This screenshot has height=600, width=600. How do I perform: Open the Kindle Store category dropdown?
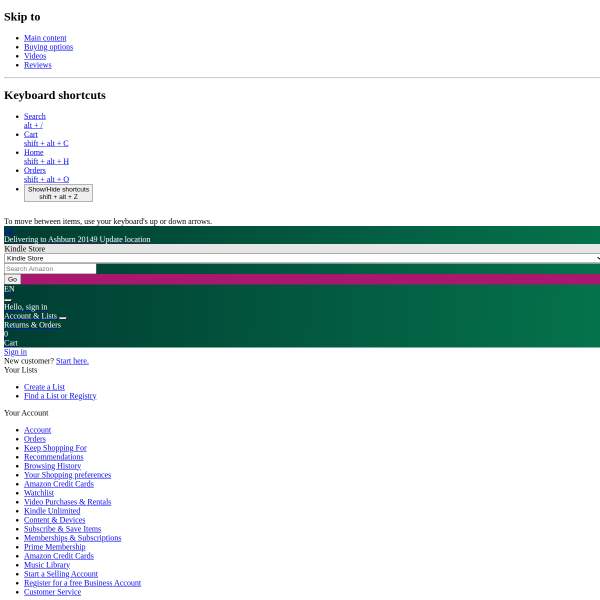pyautogui.click(x=300, y=258)
